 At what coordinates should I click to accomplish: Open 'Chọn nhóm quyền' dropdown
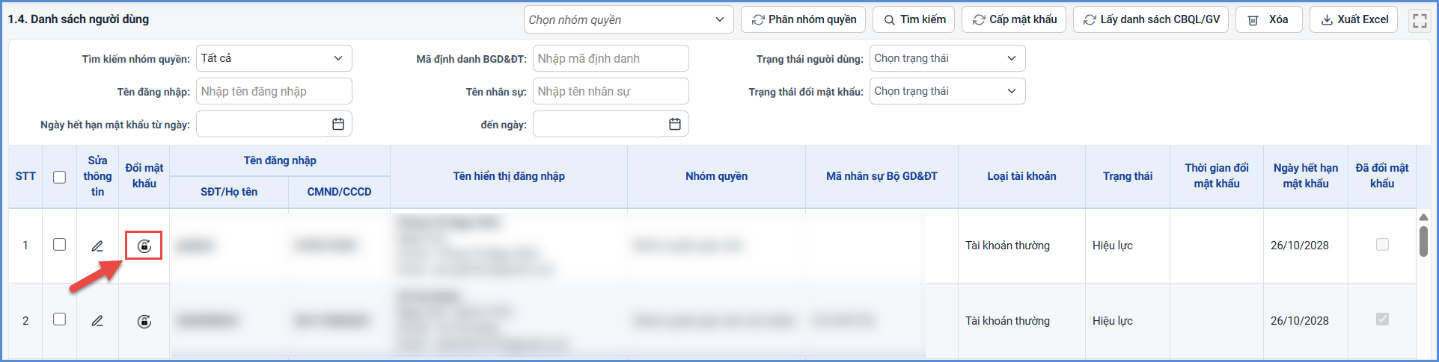coord(629,20)
